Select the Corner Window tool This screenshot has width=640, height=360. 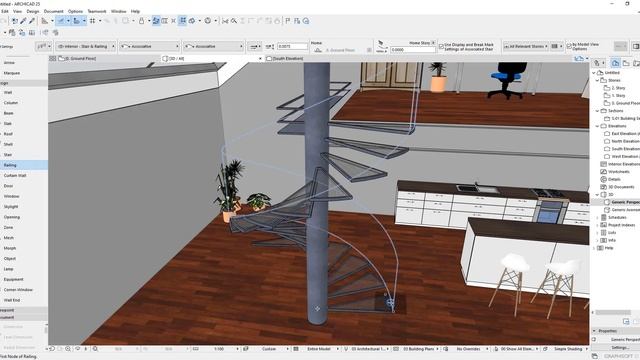click(x=18, y=290)
